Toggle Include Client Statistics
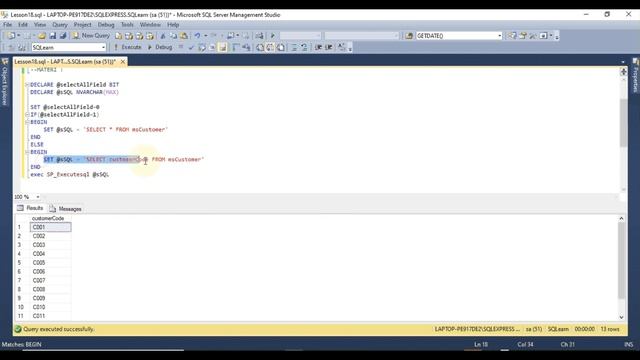640x360 pixels. (246, 47)
